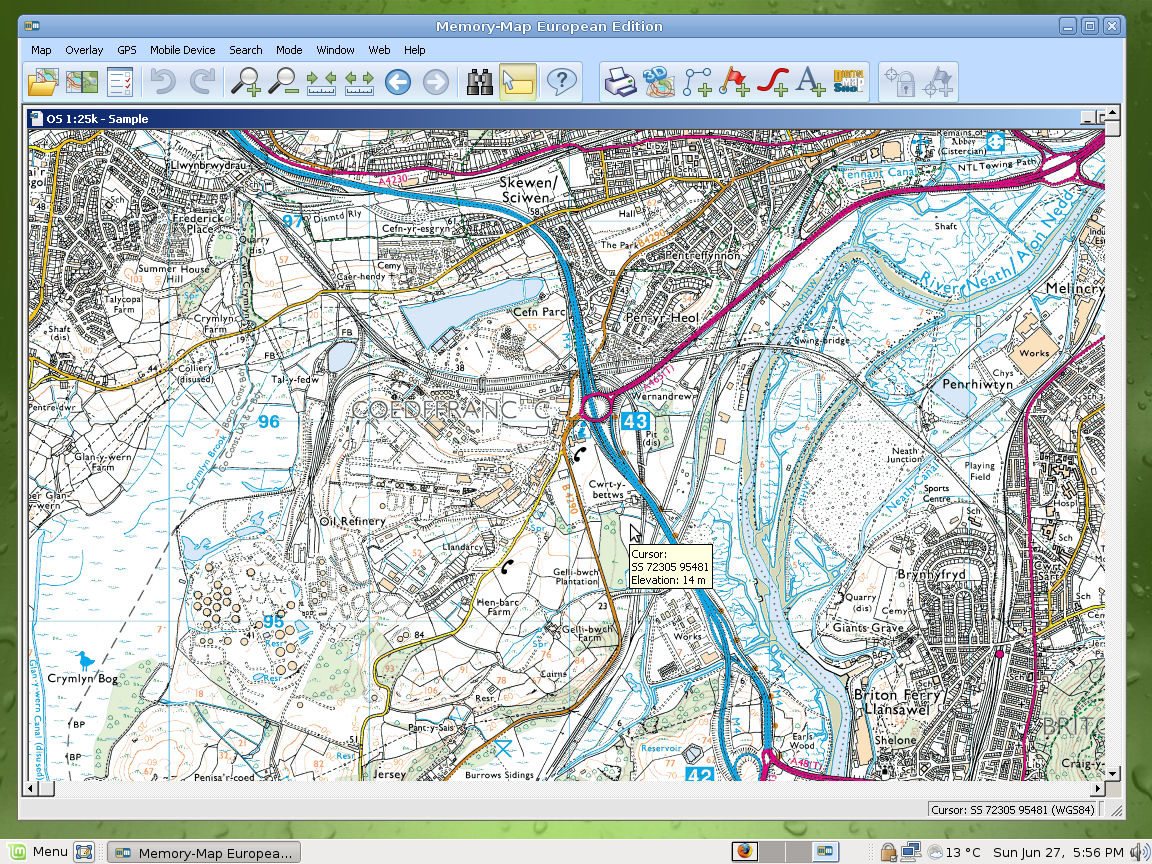Open the 3D World view

[x=658, y=82]
